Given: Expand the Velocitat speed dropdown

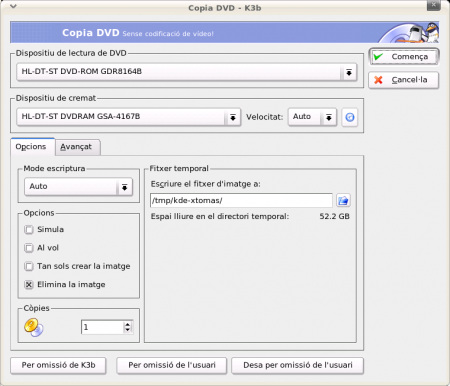Looking at the screenshot, I should [x=312, y=117].
